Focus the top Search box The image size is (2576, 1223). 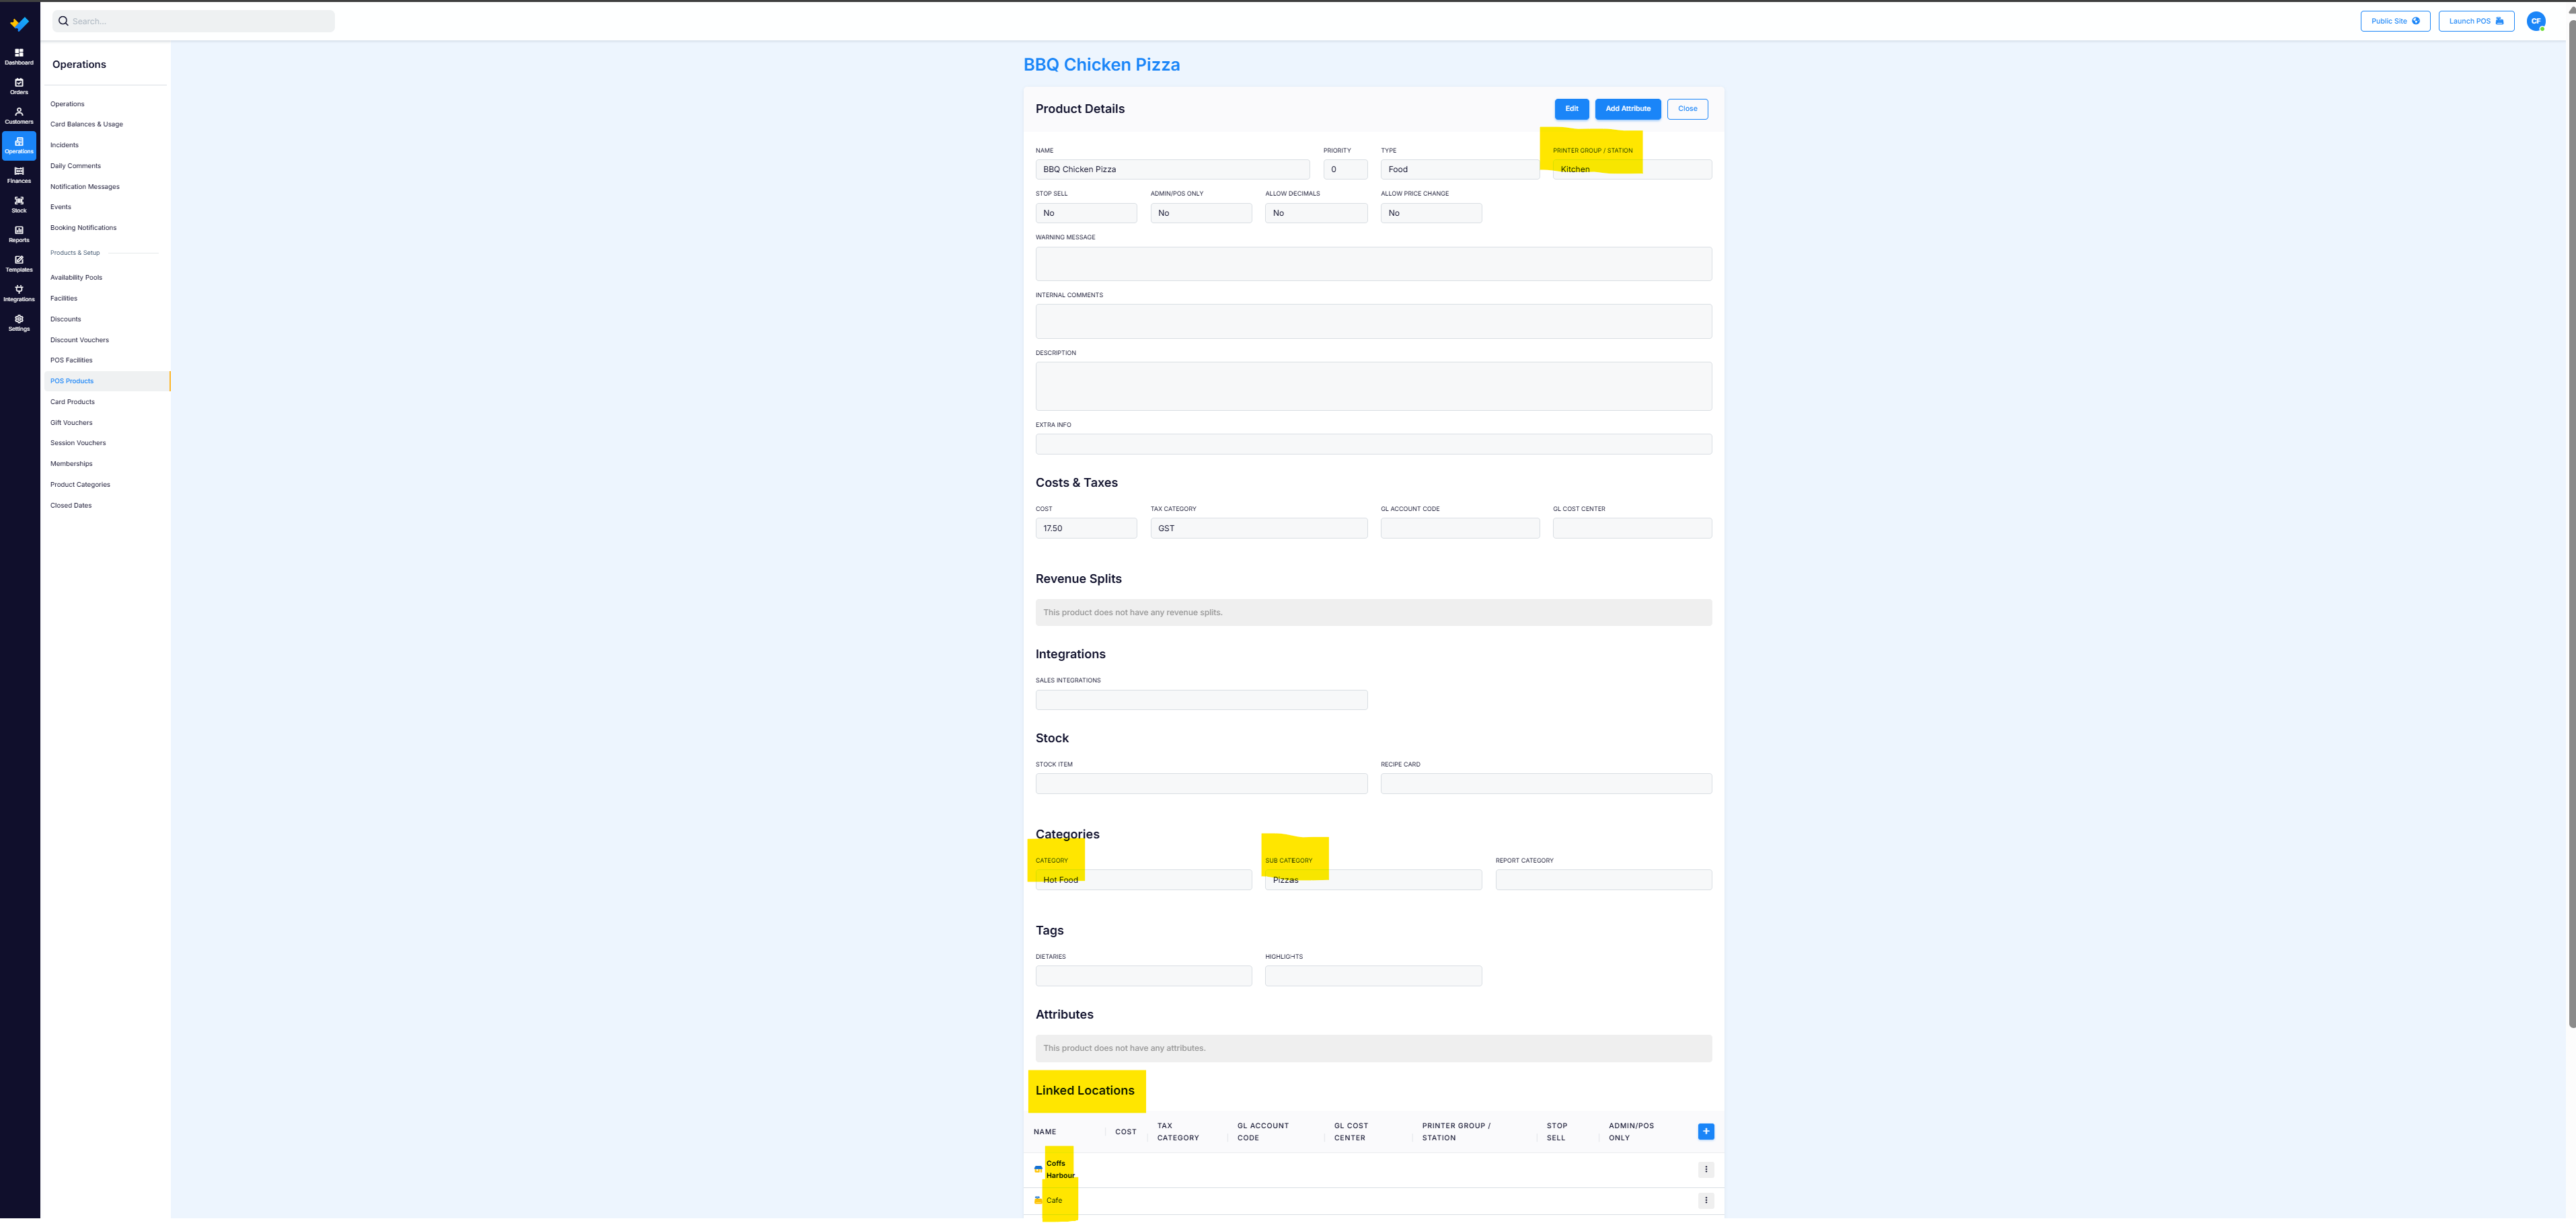click(x=194, y=21)
